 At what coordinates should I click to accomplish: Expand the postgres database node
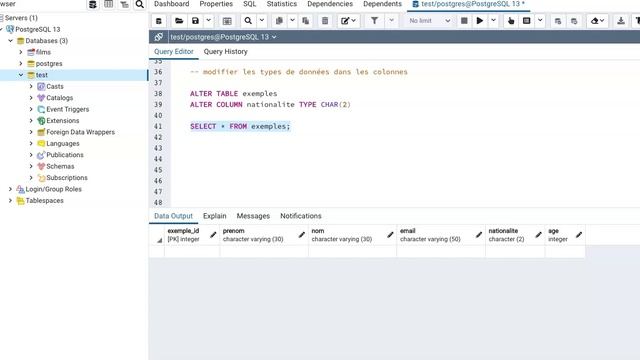point(21,64)
